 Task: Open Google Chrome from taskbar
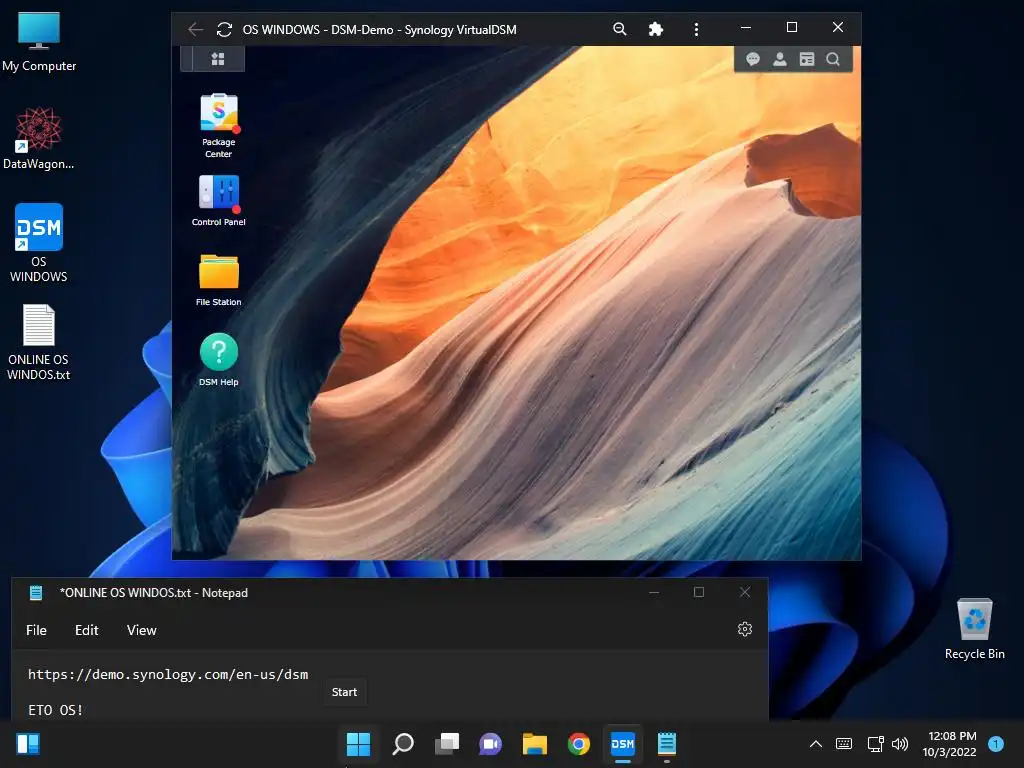[x=579, y=744]
